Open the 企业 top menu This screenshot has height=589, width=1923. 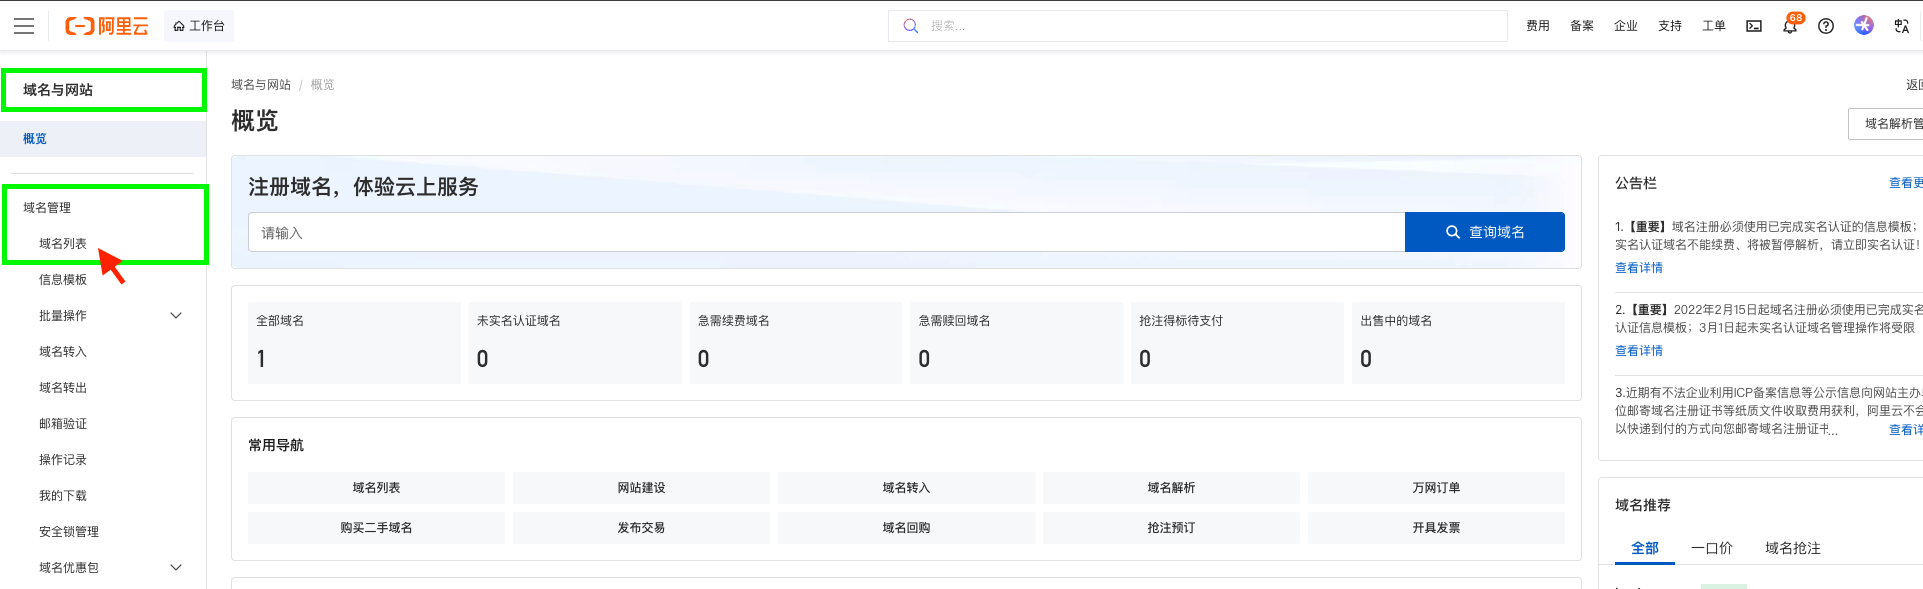pyautogui.click(x=1626, y=26)
